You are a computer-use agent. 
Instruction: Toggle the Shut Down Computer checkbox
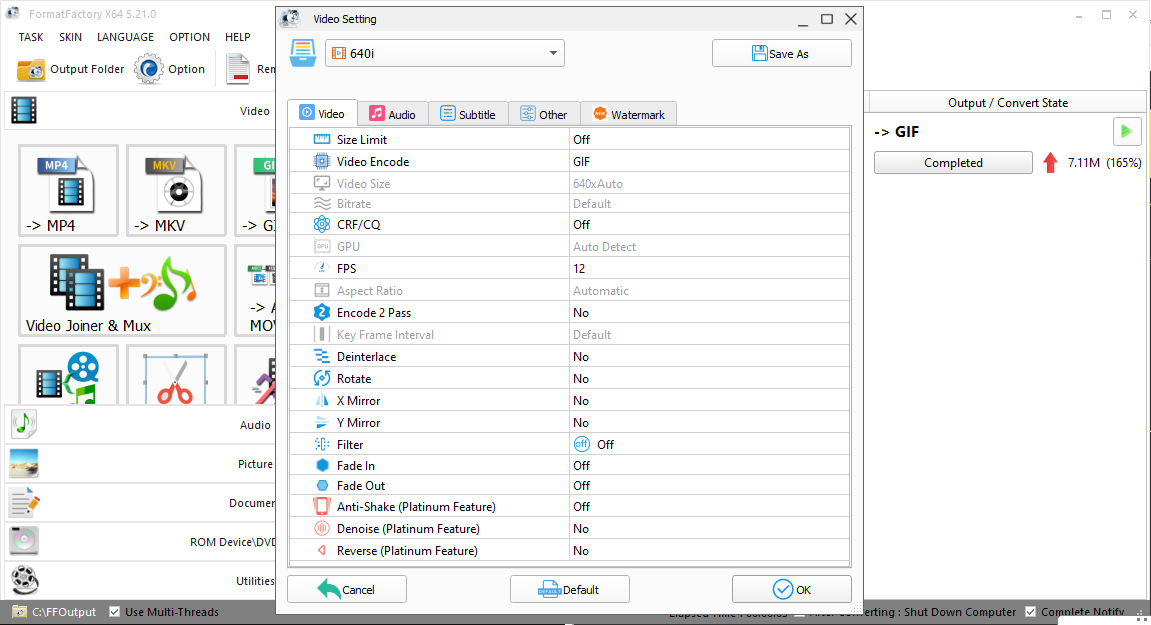[801, 612]
